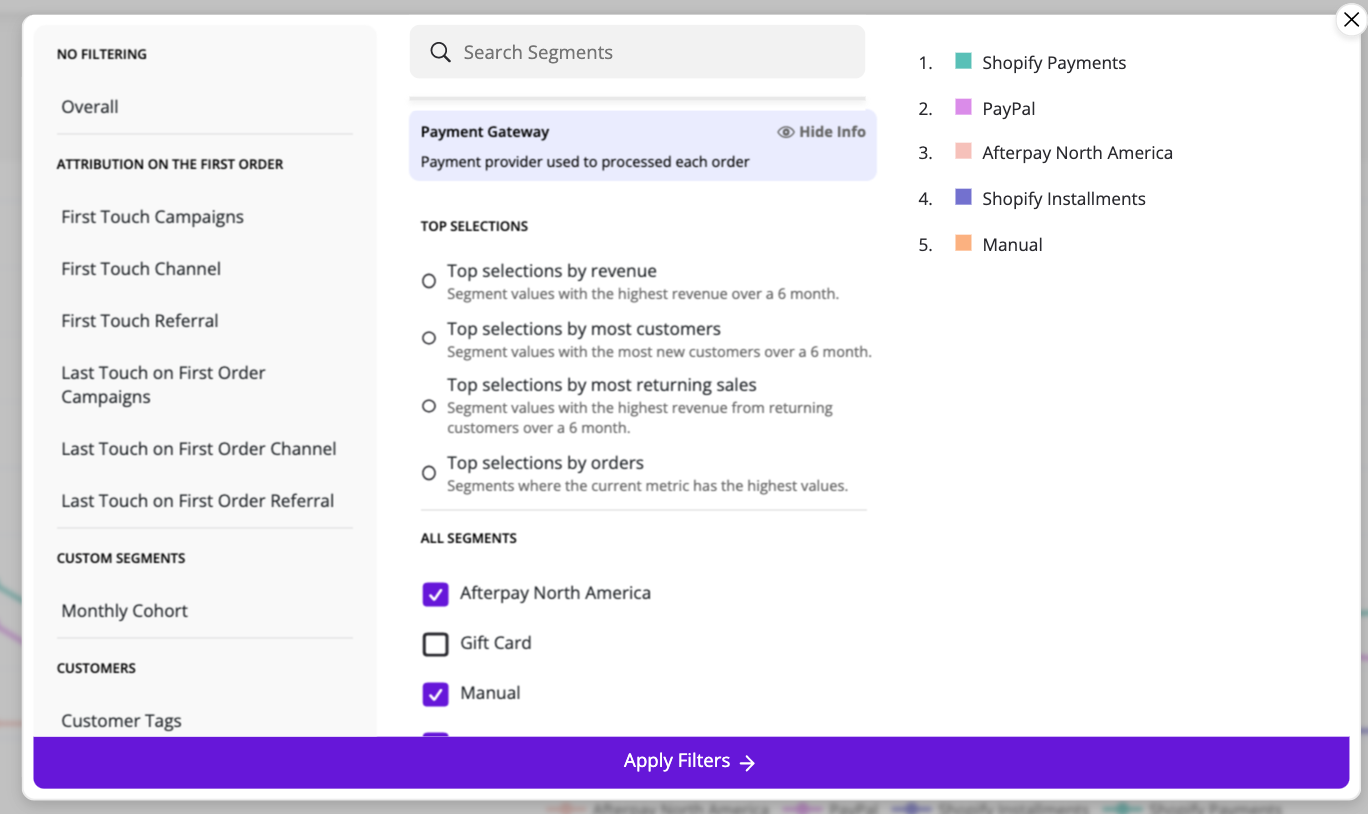This screenshot has width=1368, height=814.
Task: Focus the Search Segments field
Action: coord(637,52)
